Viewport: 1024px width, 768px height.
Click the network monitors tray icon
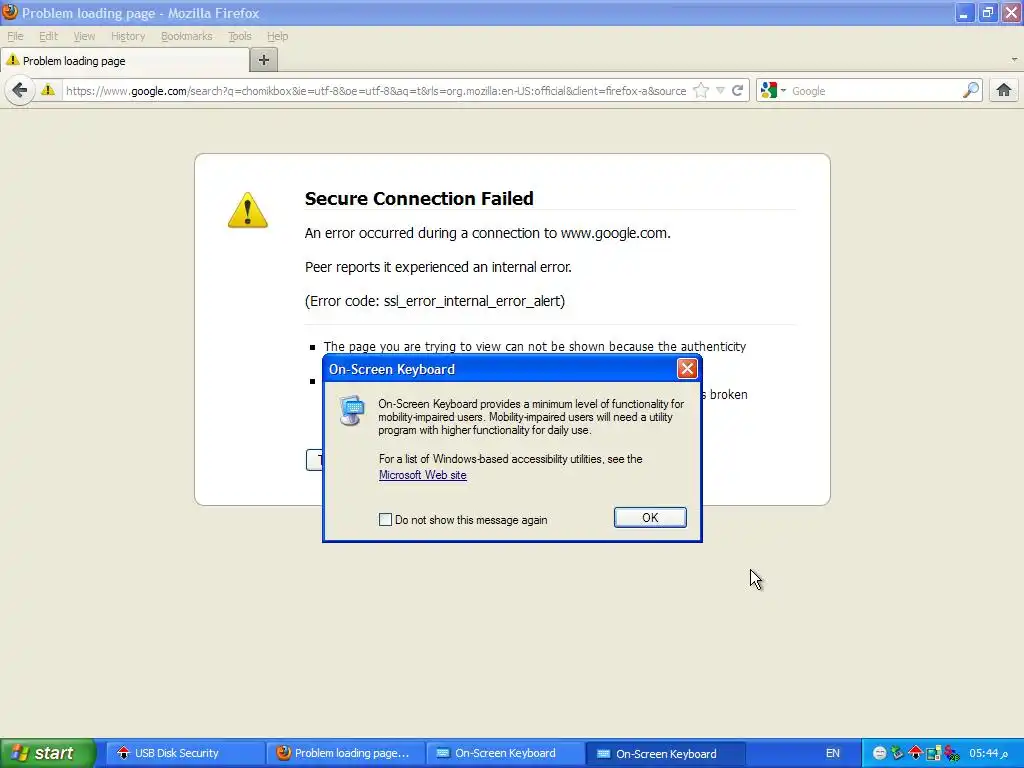(x=933, y=753)
